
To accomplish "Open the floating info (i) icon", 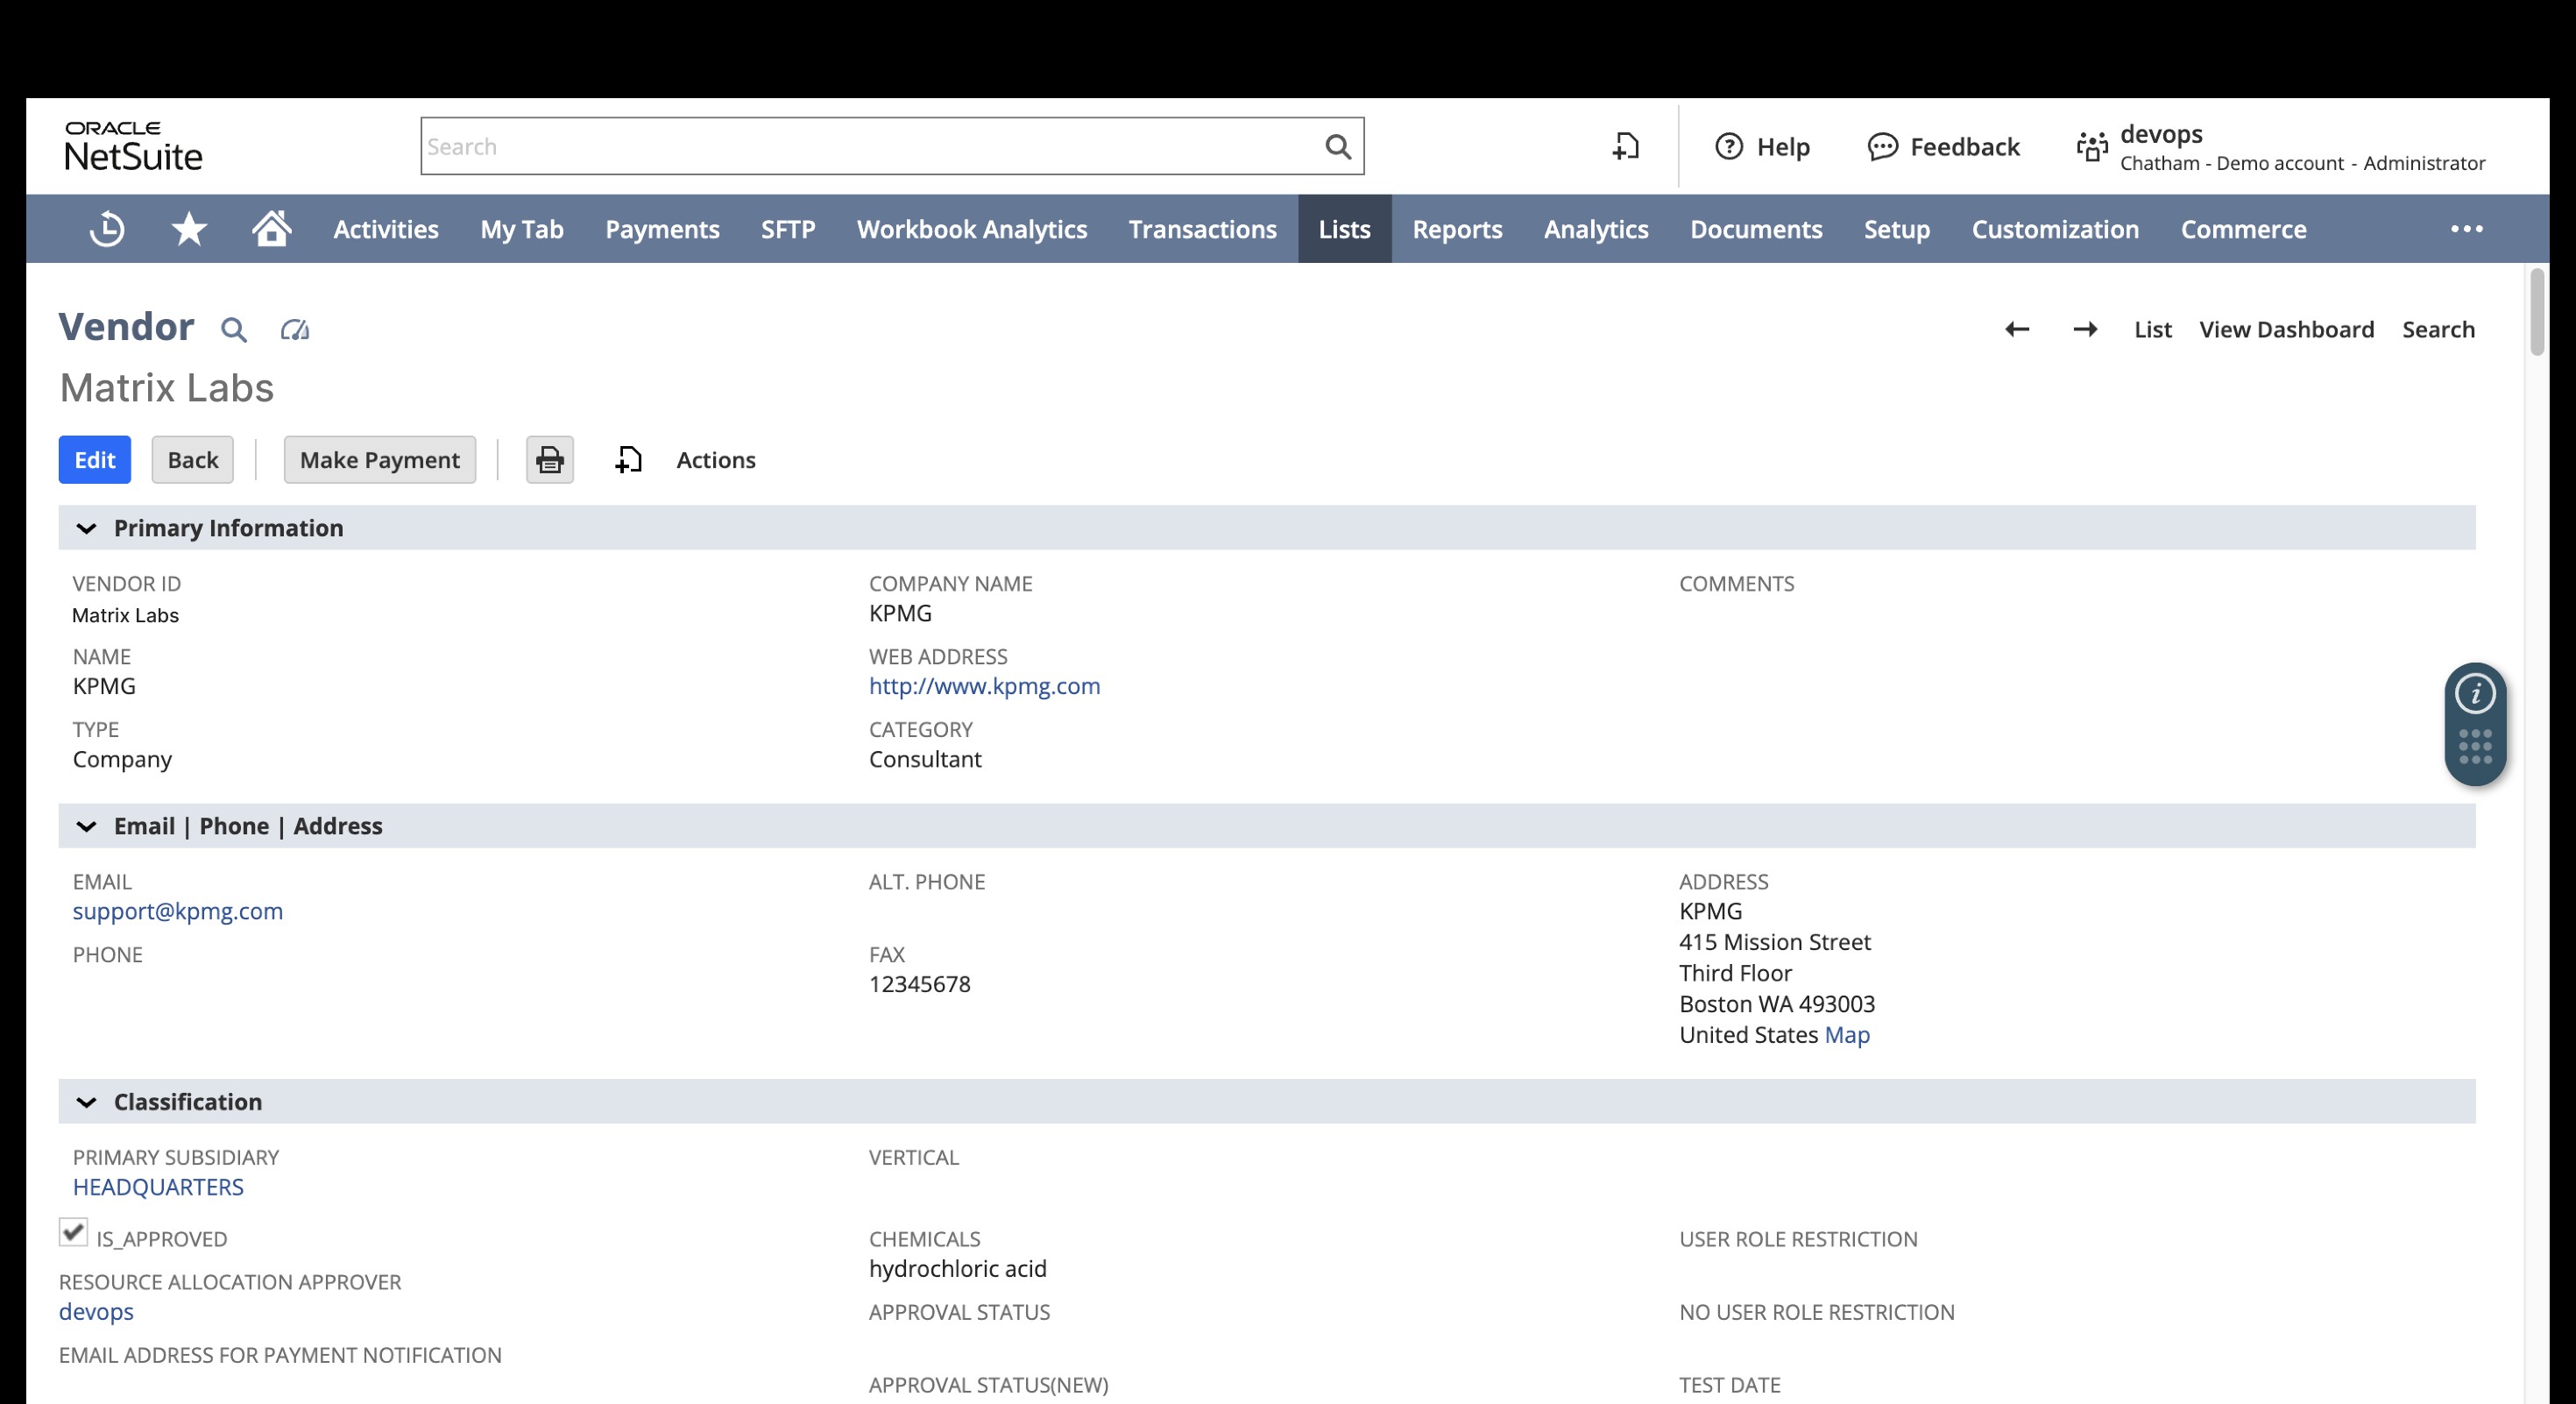I will point(2475,694).
